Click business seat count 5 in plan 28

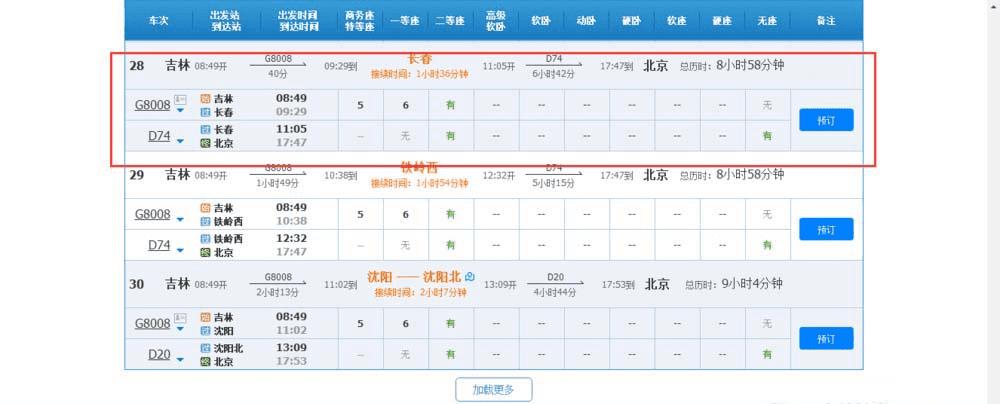[360, 105]
